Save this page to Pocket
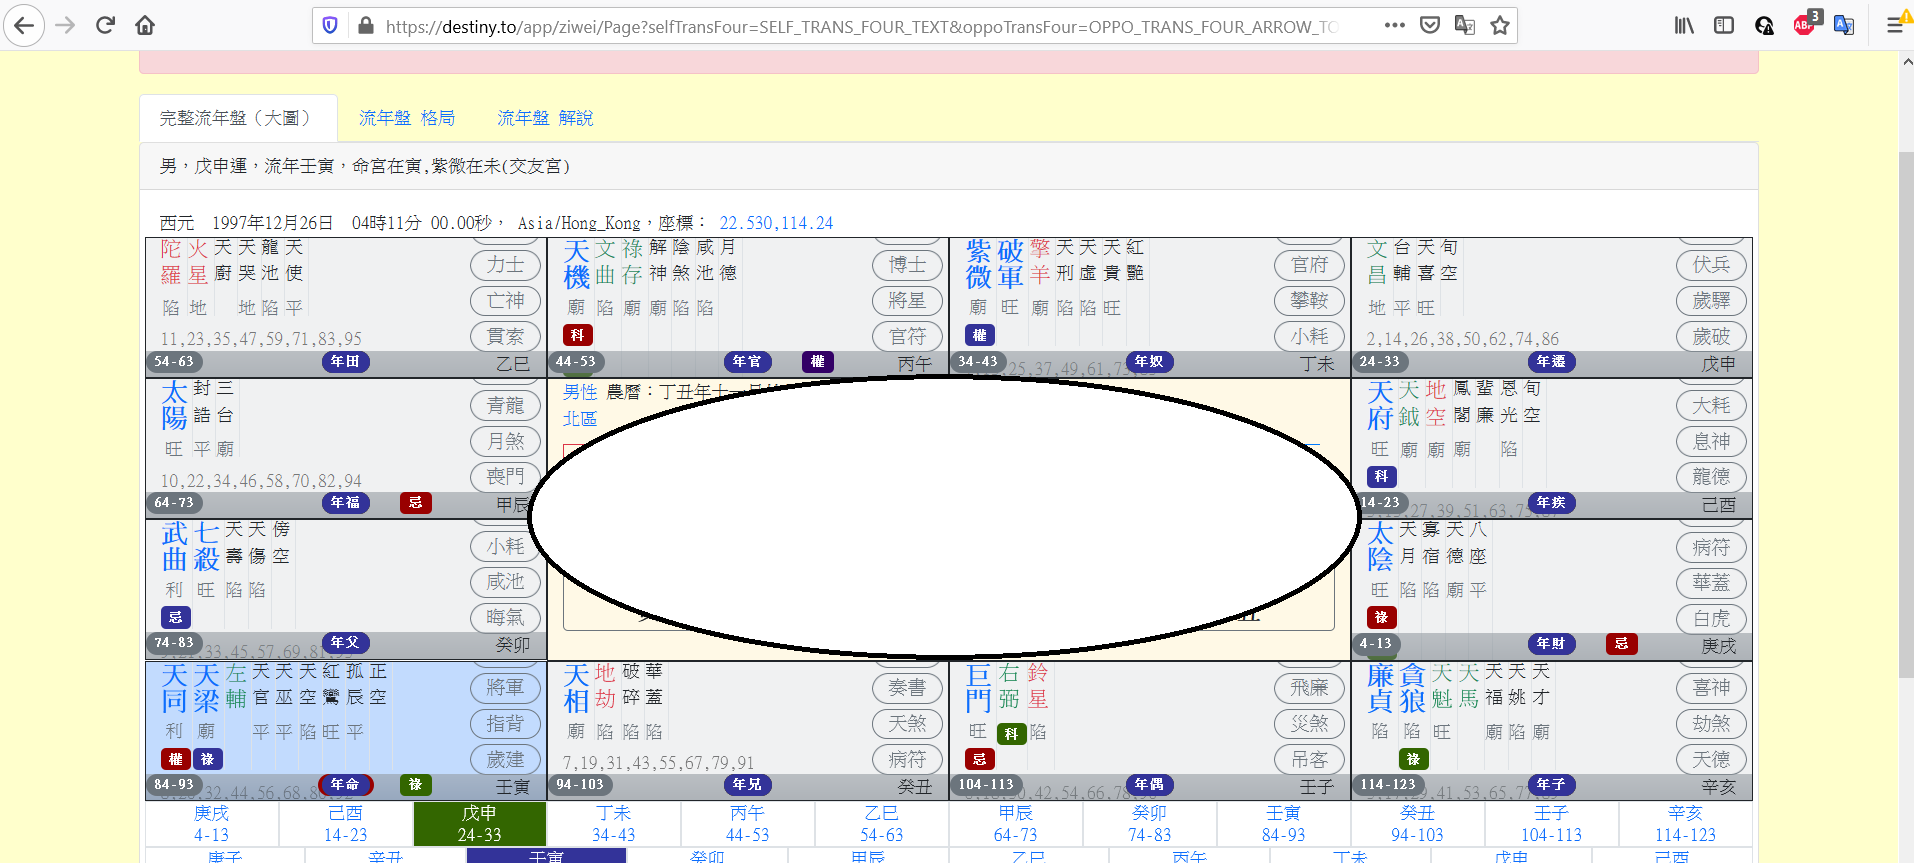The height and width of the screenshot is (863, 1914). point(1430,26)
